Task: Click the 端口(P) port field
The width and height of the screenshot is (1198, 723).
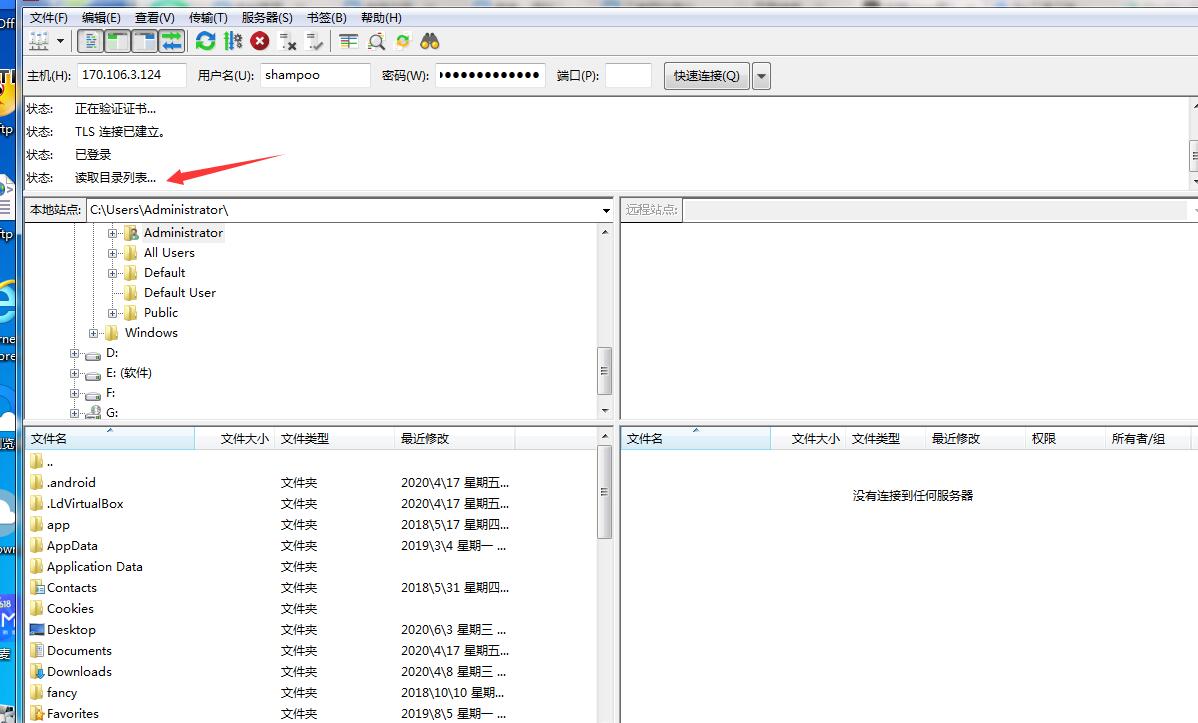Action: pyautogui.click(x=628, y=75)
